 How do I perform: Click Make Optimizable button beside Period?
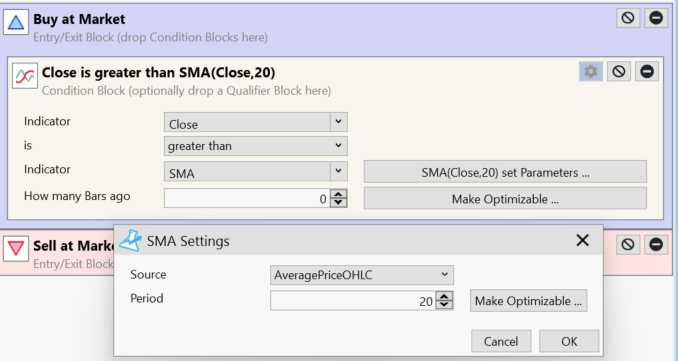click(x=528, y=300)
